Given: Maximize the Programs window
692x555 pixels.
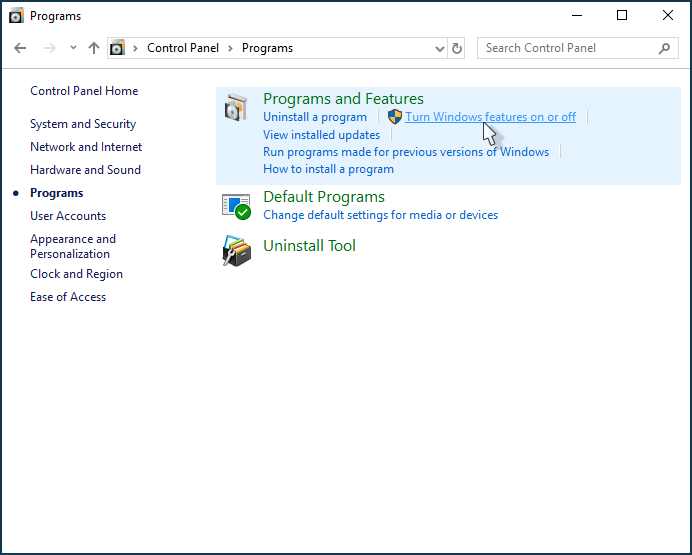Looking at the screenshot, I should (x=622, y=15).
